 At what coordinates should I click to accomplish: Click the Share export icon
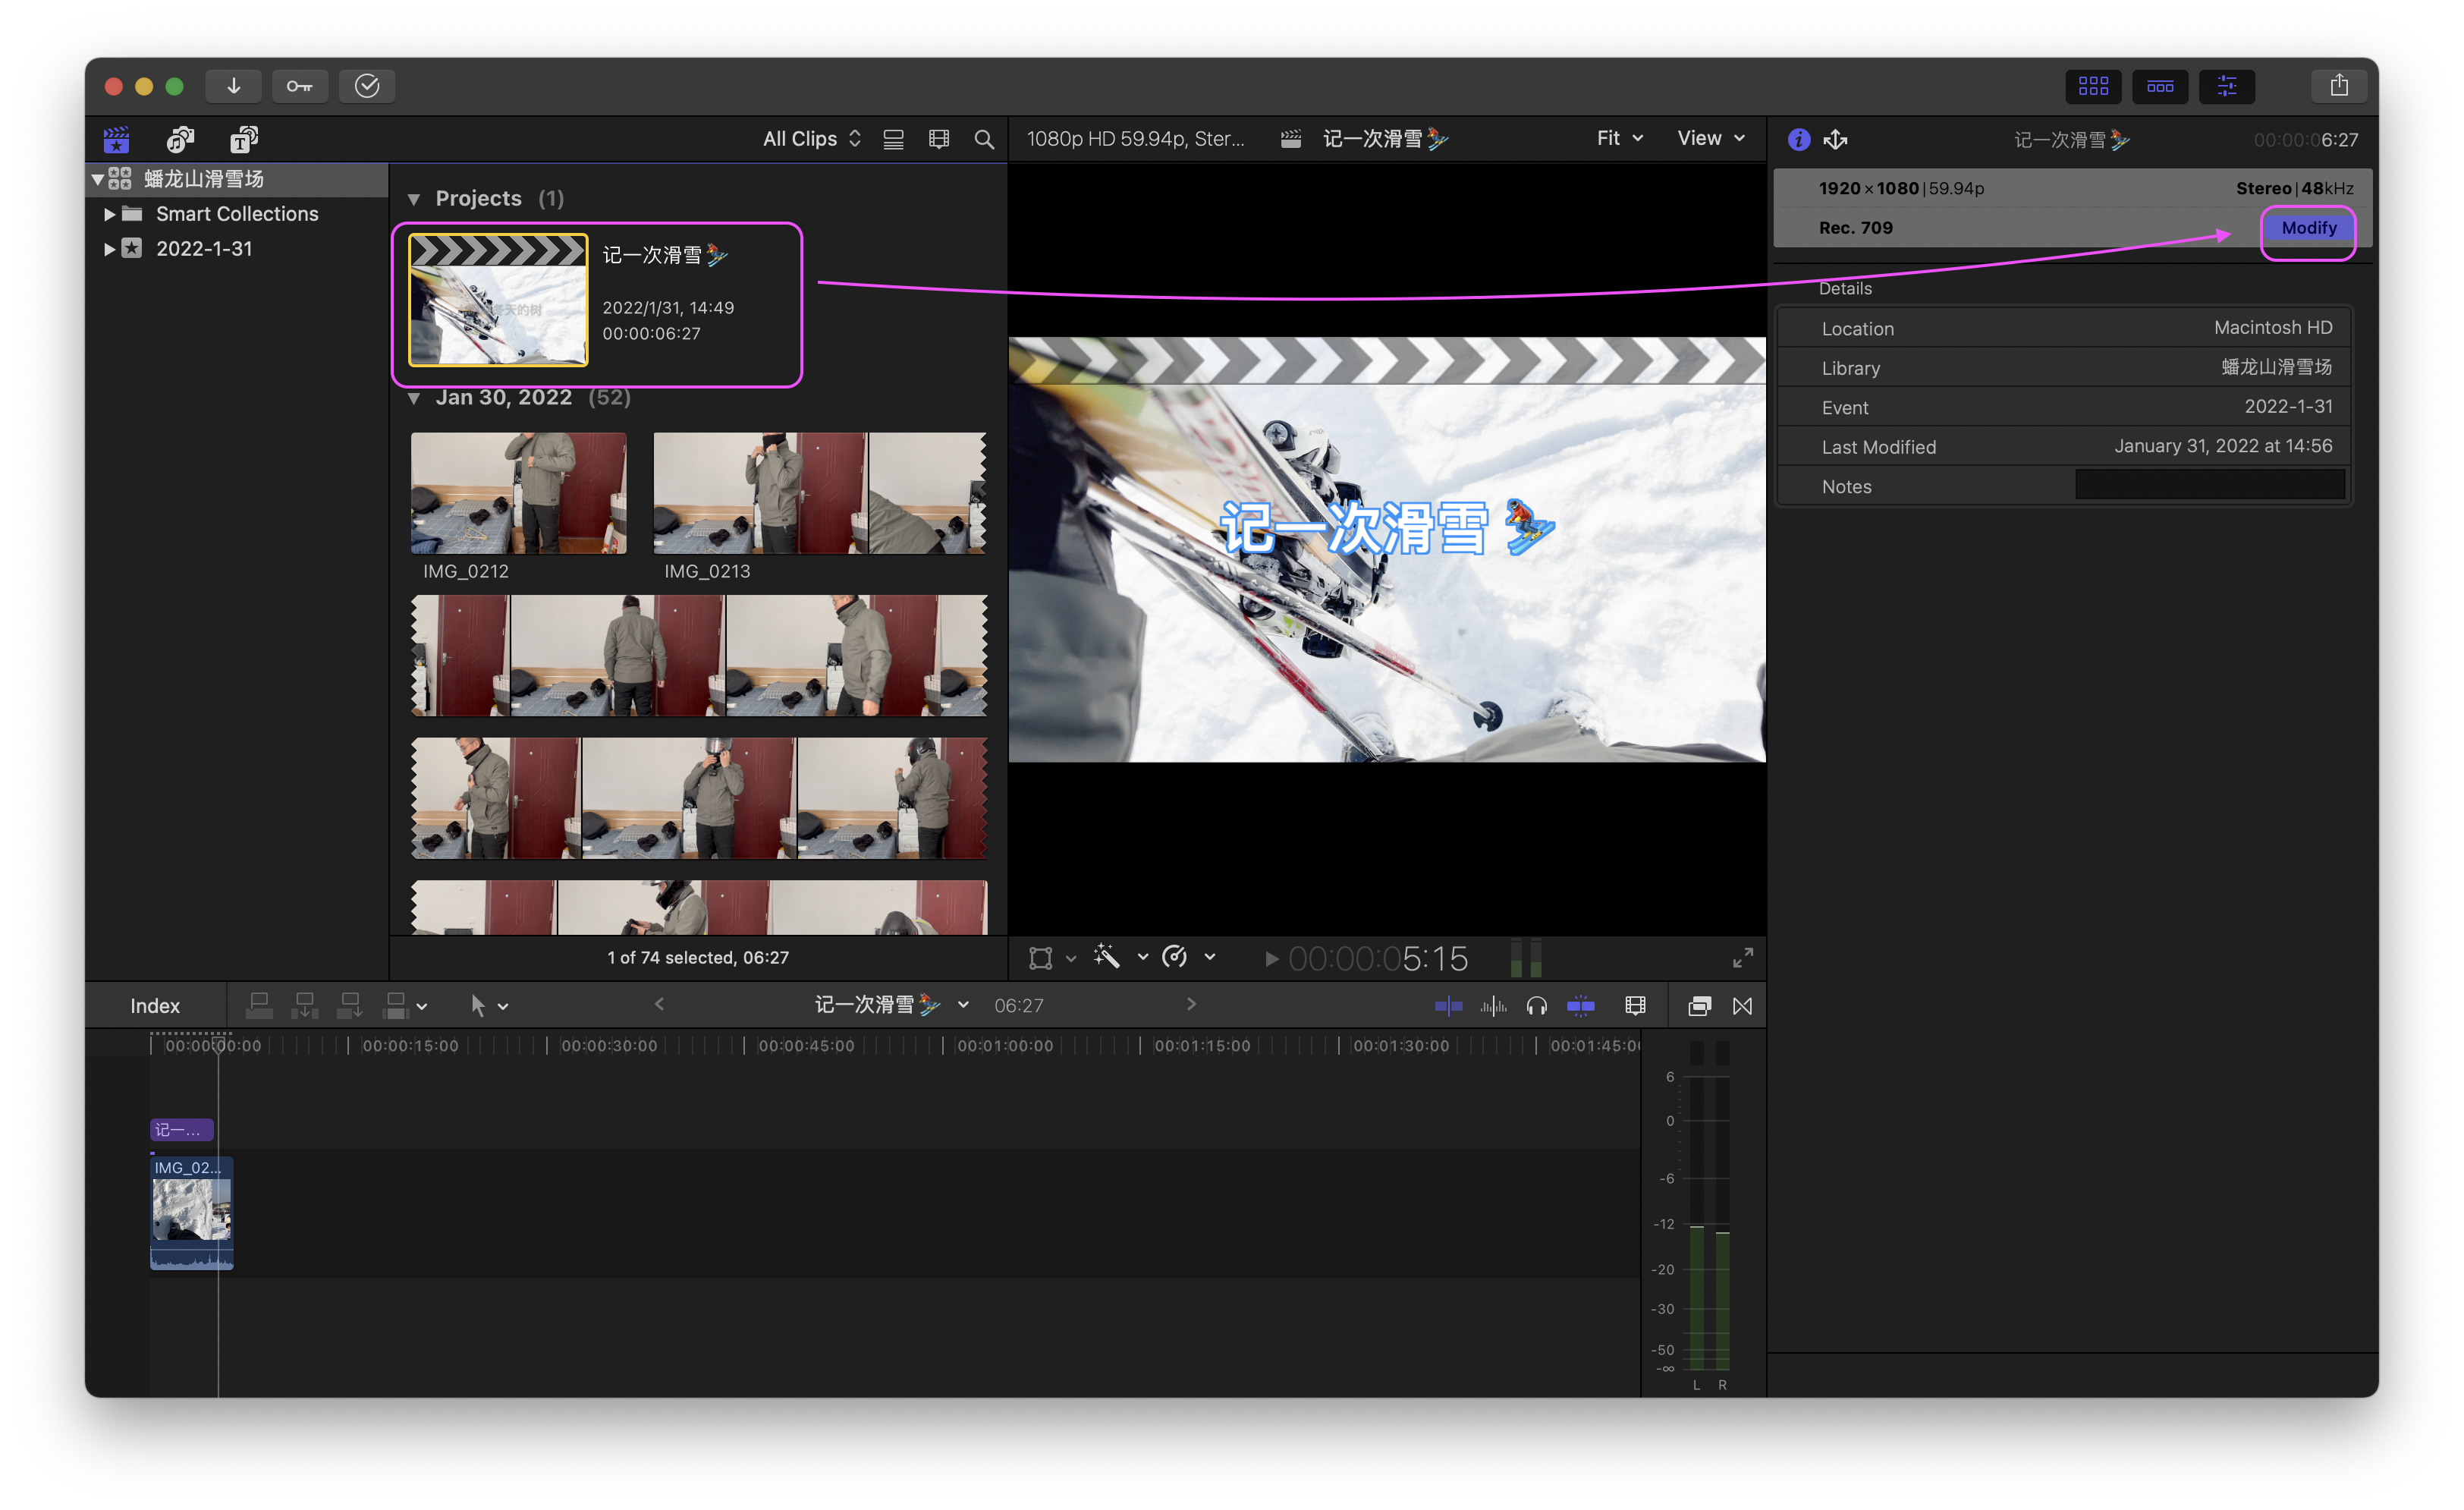point(2338,86)
